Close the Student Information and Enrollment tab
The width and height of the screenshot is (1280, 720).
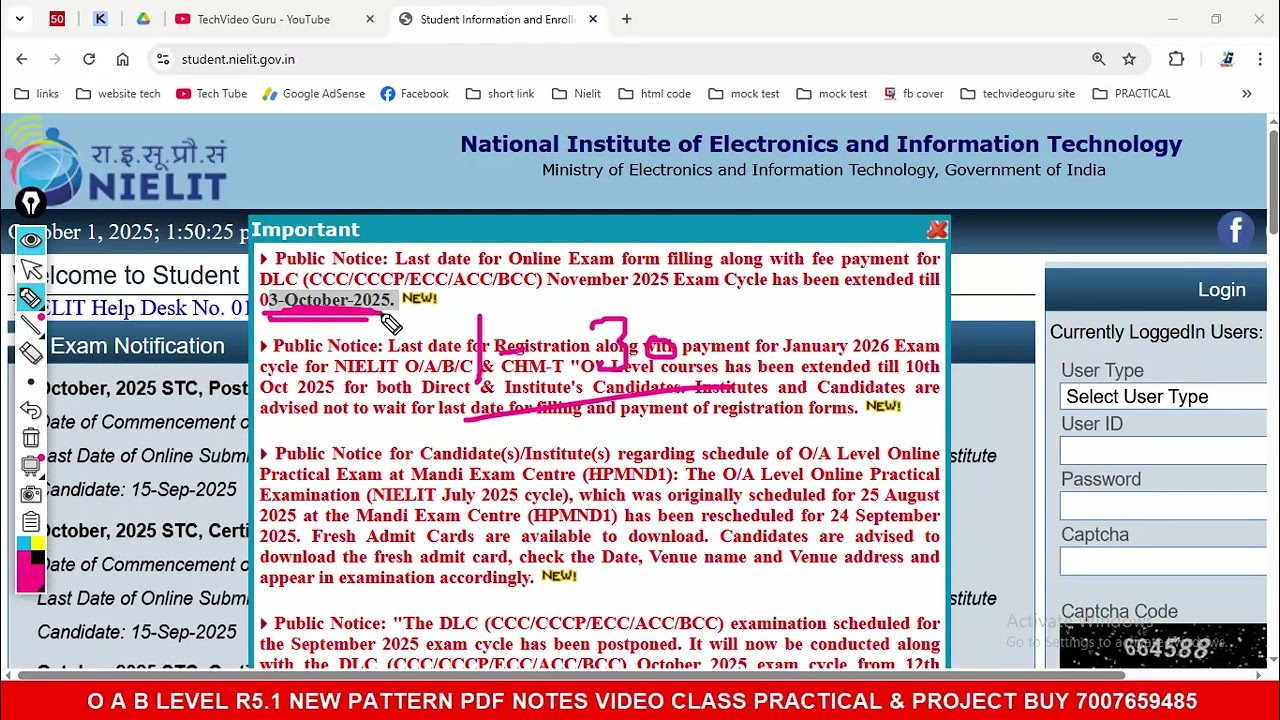pyautogui.click(x=593, y=19)
